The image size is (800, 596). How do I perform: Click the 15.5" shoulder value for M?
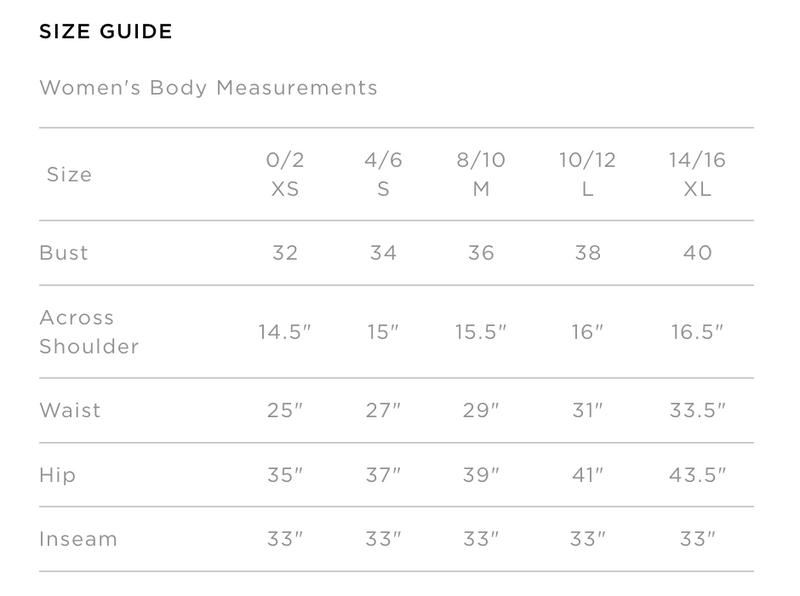coord(481,332)
